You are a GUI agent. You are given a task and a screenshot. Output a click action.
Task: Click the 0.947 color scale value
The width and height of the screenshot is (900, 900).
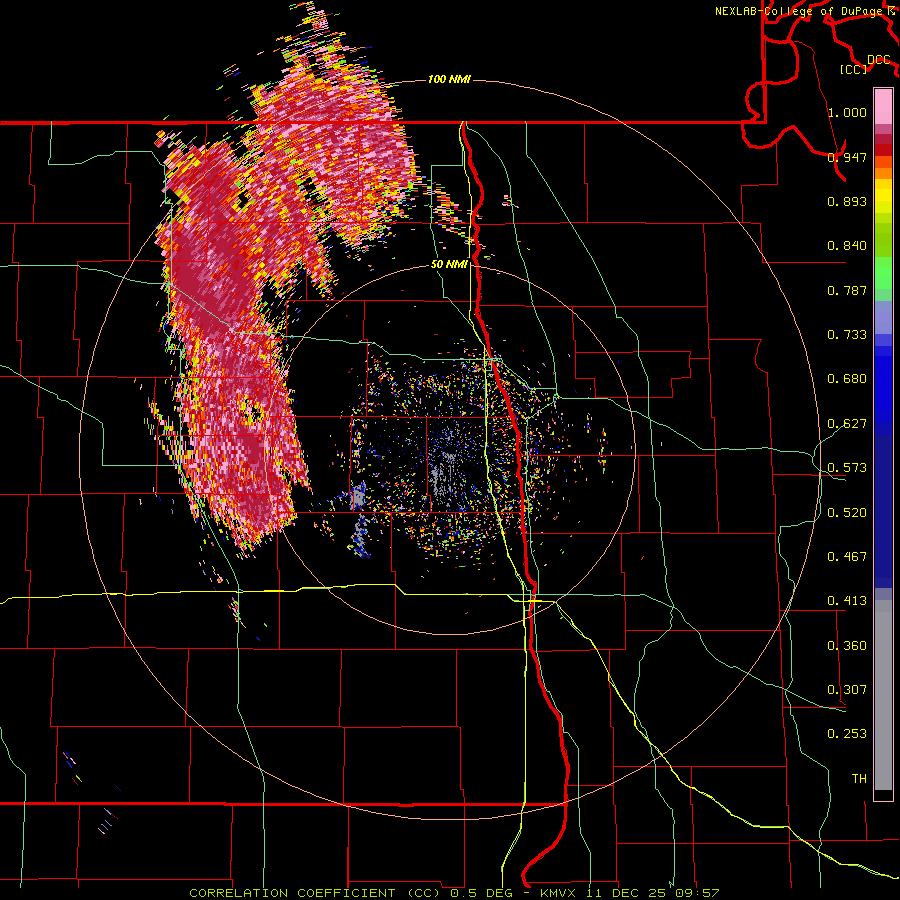point(847,157)
